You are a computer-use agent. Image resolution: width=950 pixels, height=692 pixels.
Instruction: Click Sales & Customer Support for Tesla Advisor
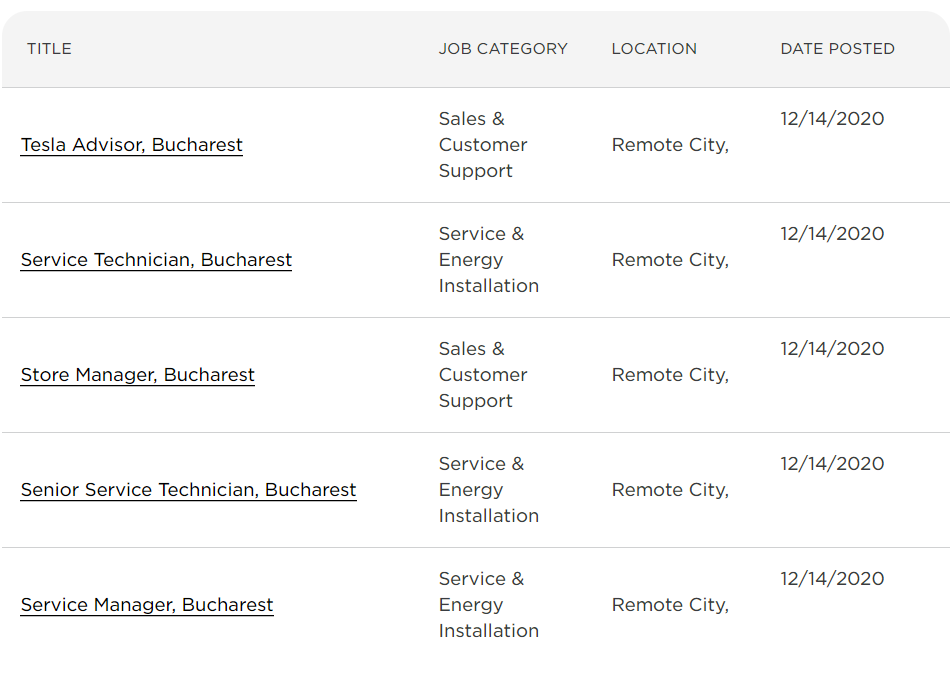tap(483, 145)
